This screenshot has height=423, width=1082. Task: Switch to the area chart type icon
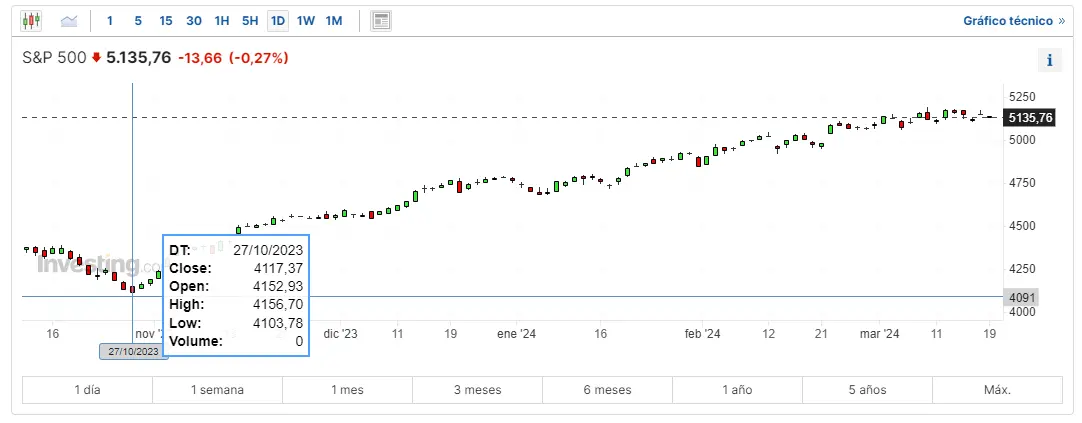(69, 21)
